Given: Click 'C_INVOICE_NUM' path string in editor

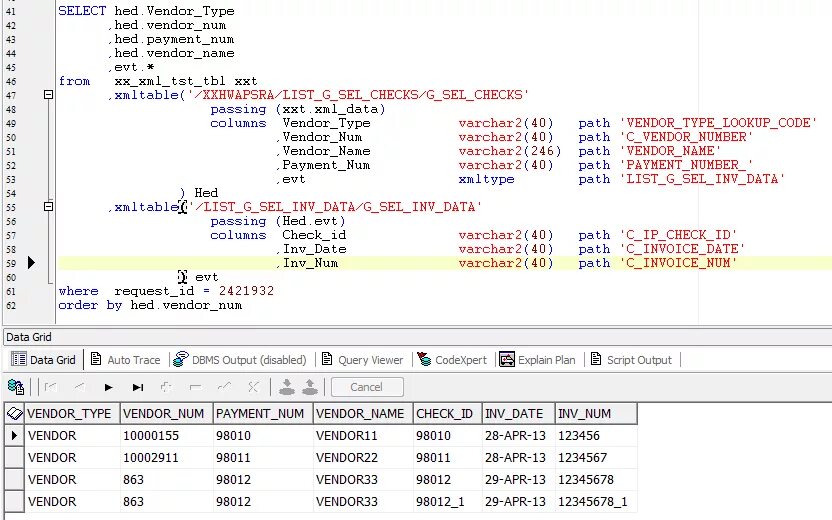Looking at the screenshot, I should [678, 263].
